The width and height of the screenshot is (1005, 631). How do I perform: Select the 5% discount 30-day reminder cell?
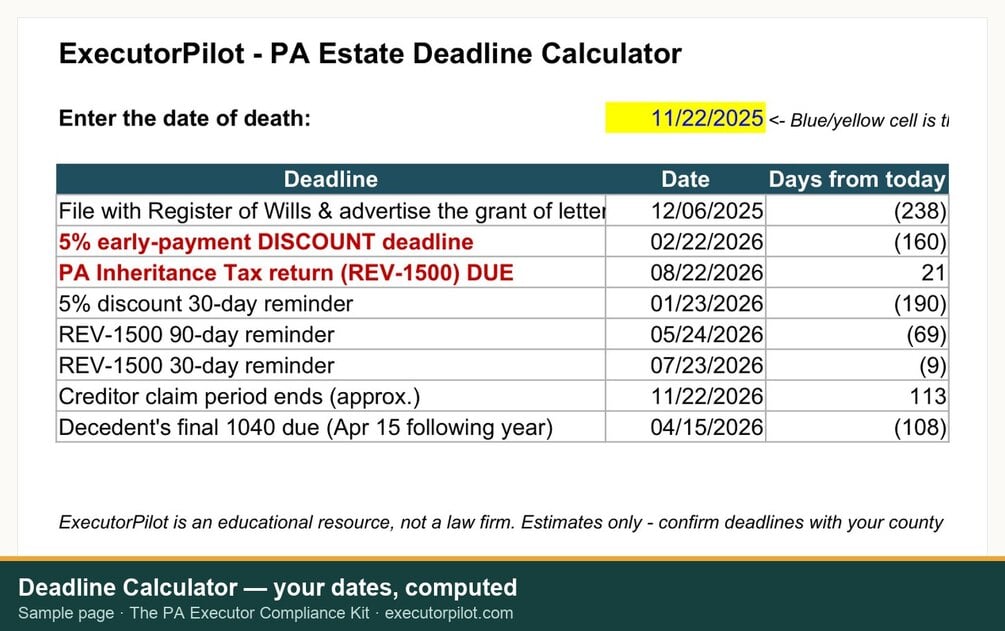point(331,303)
